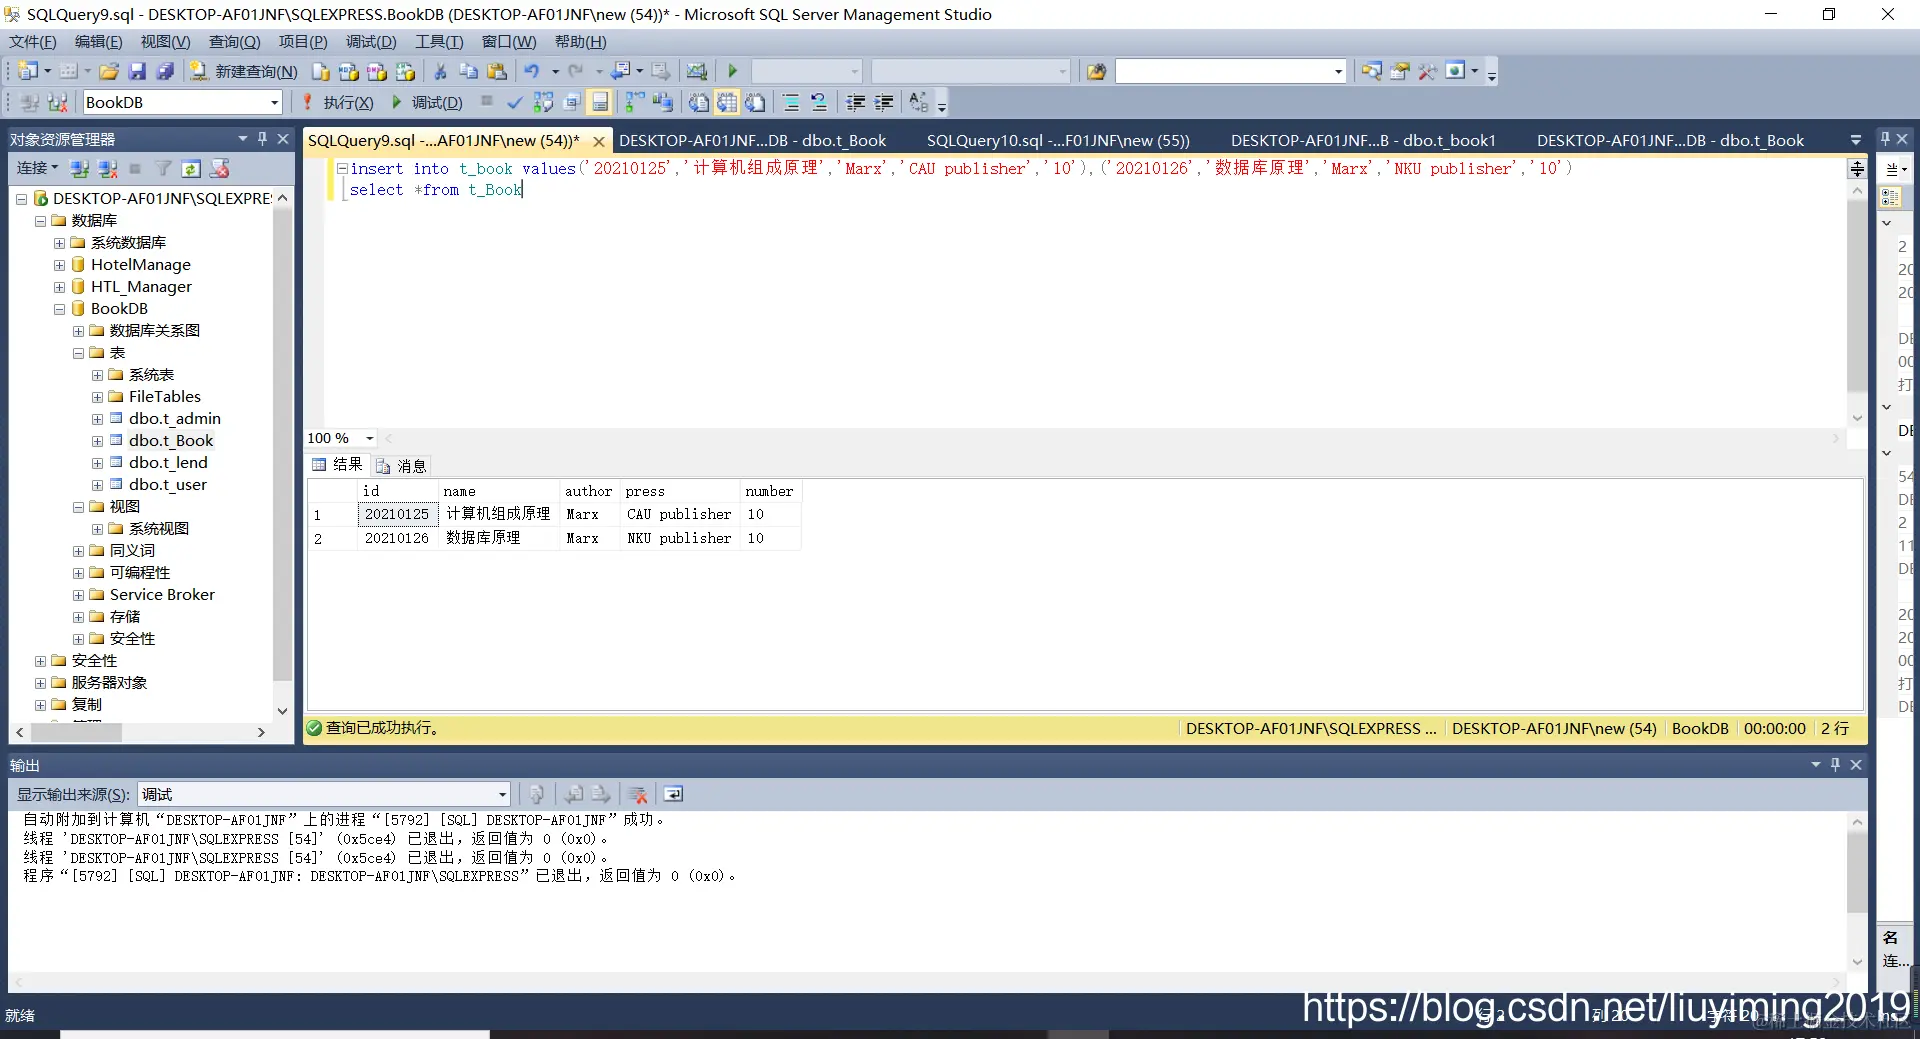
Task: Uncomment the selected lines
Action: point(819,102)
